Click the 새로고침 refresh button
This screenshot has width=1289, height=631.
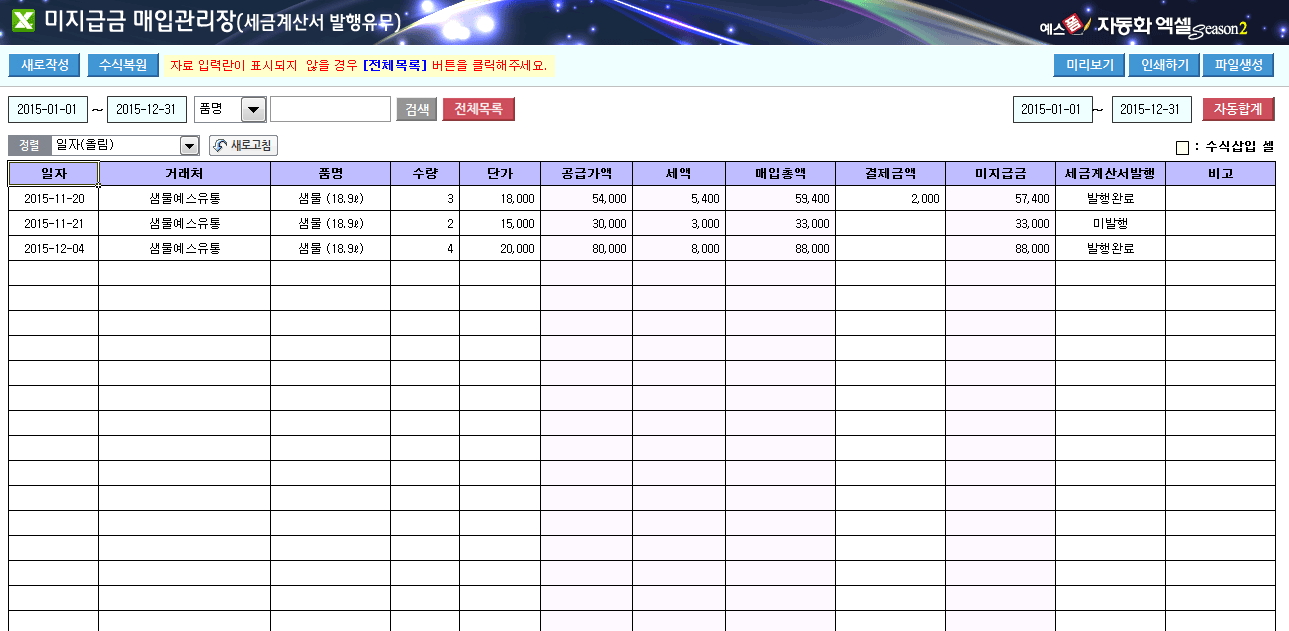[x=243, y=146]
